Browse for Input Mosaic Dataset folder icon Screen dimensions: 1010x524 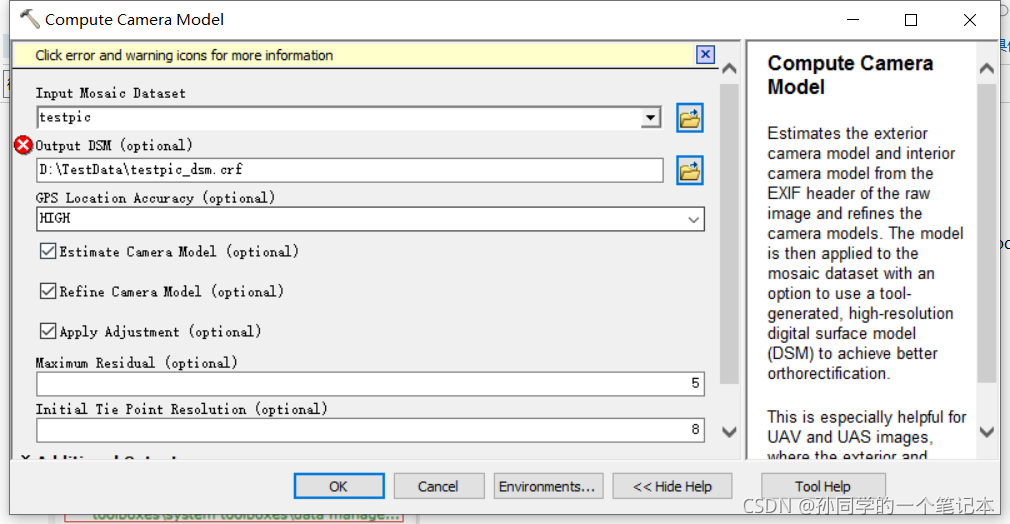pyautogui.click(x=689, y=118)
